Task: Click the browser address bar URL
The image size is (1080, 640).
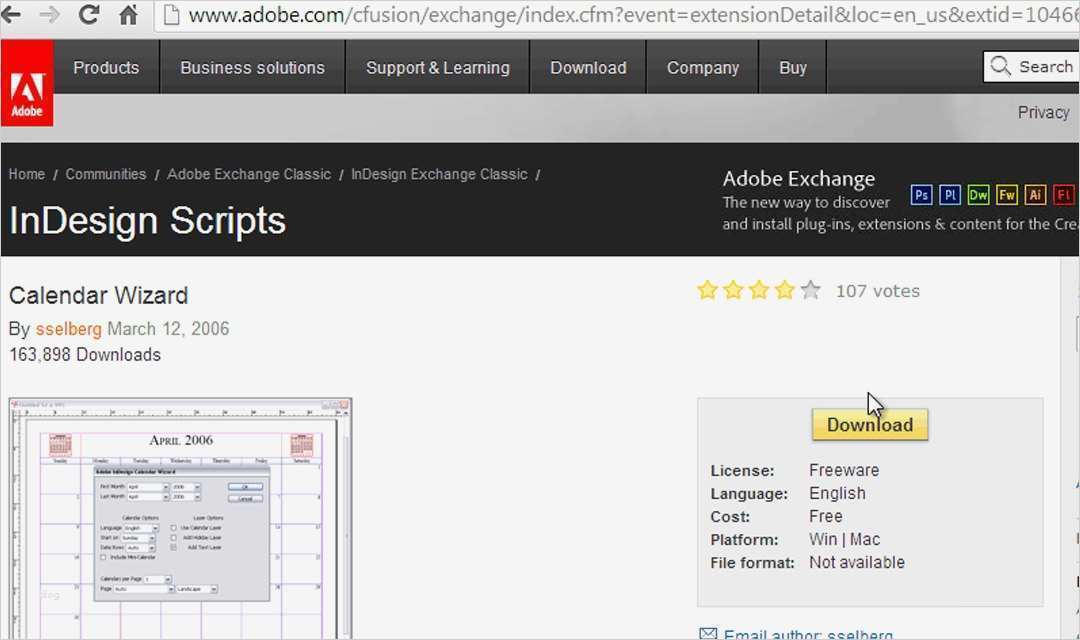Action: [x=632, y=15]
